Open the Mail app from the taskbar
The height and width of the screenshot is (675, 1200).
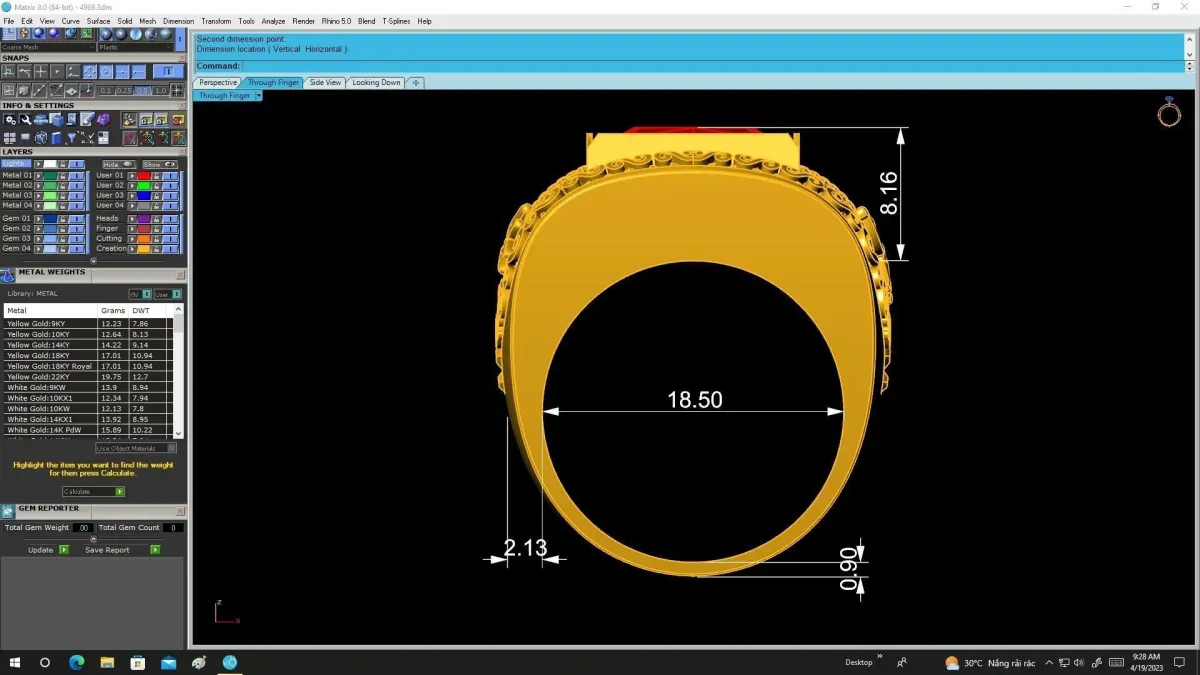tap(168, 662)
